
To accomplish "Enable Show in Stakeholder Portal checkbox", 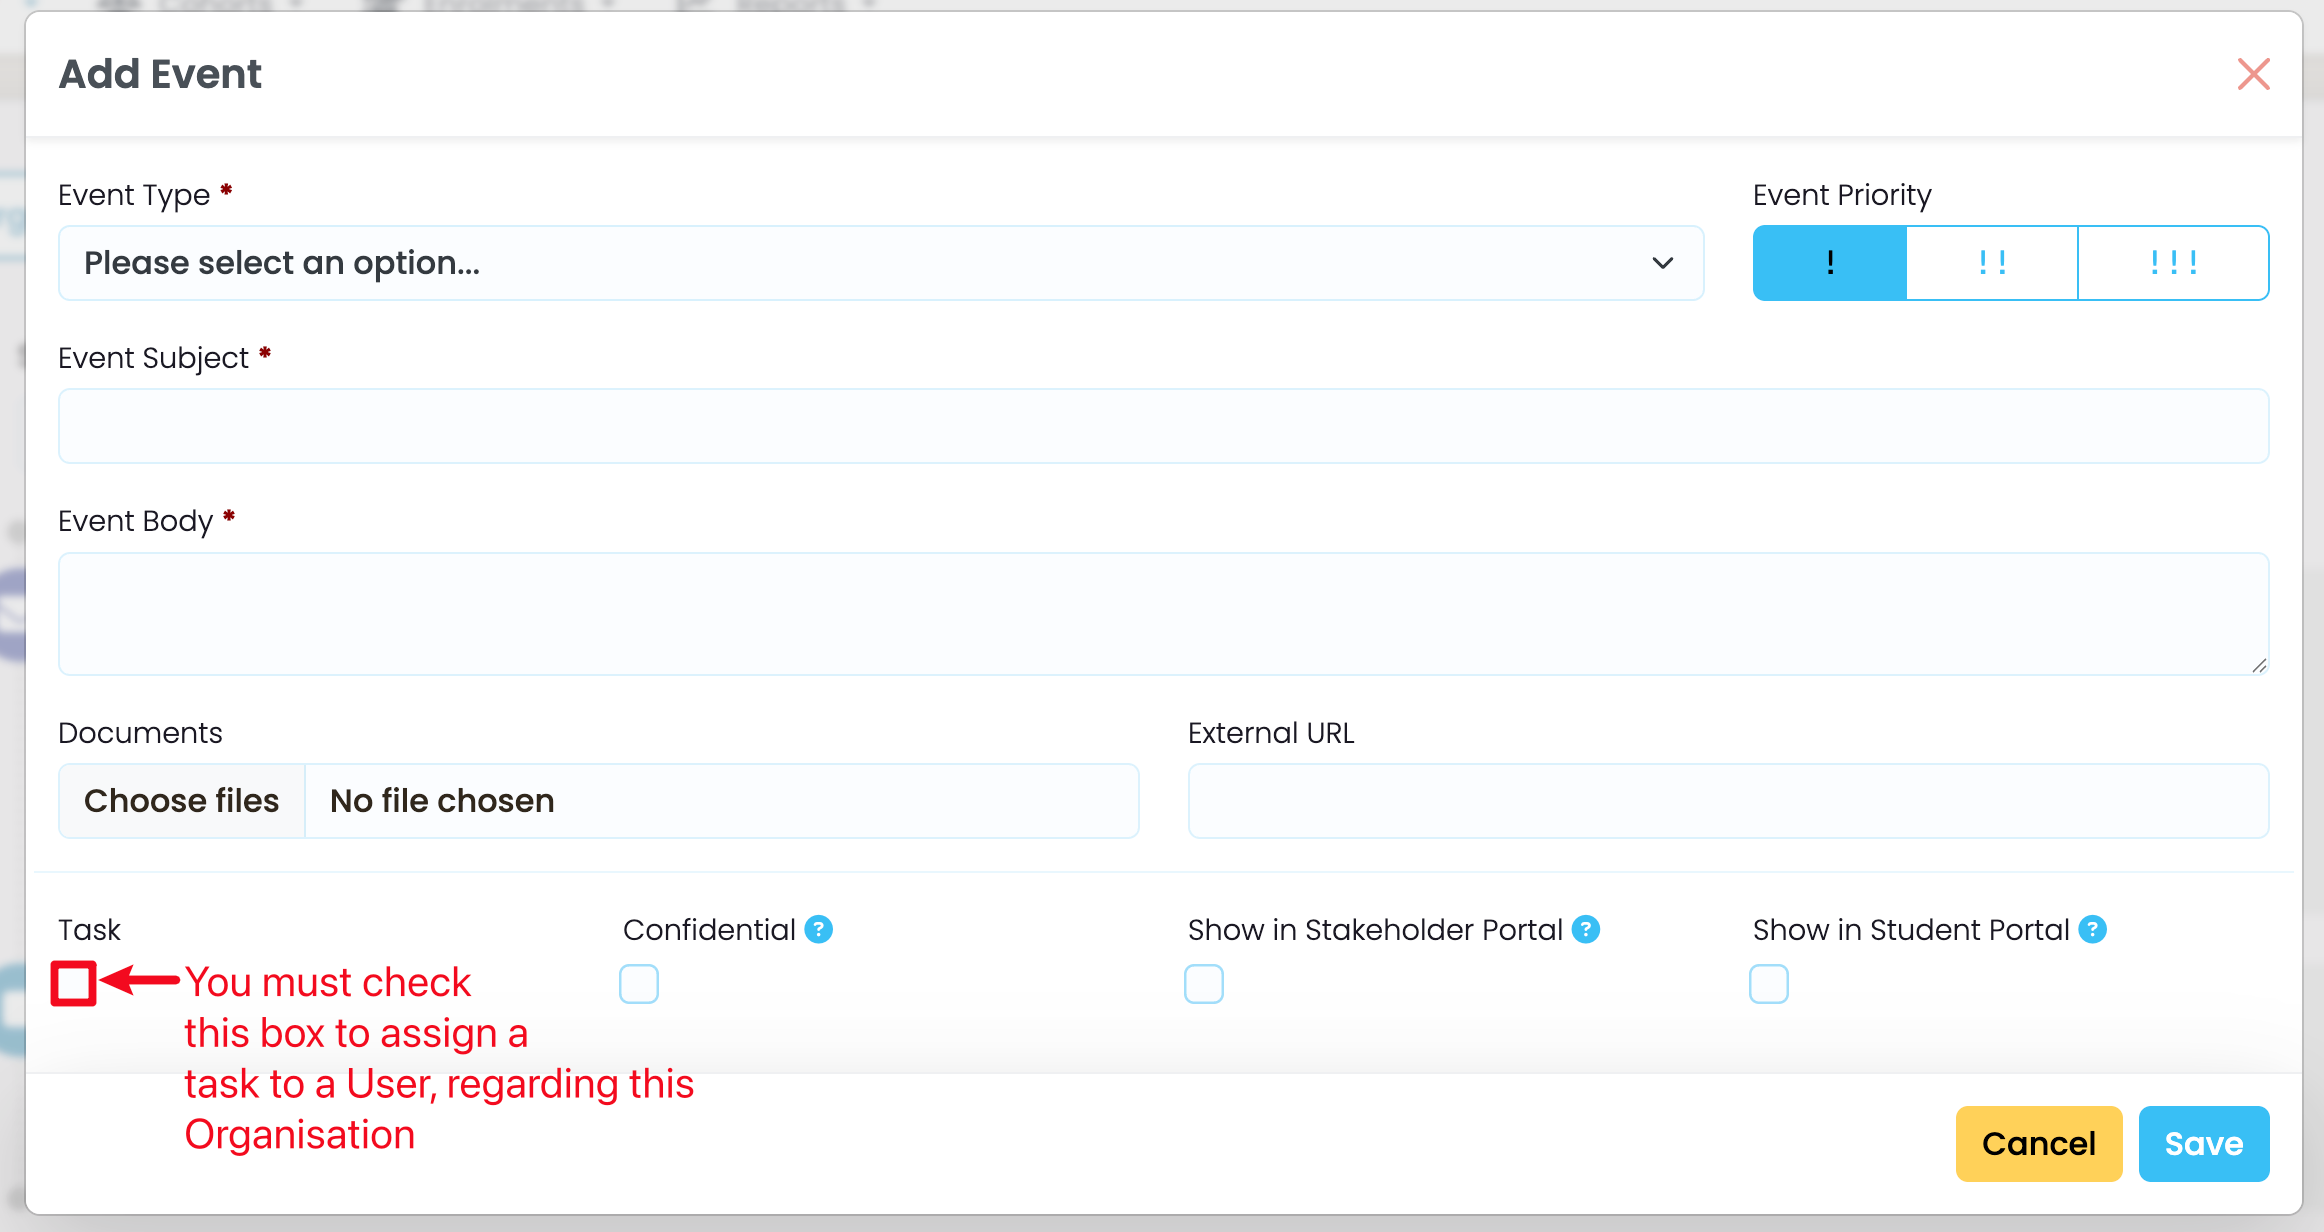I will click(1204, 984).
